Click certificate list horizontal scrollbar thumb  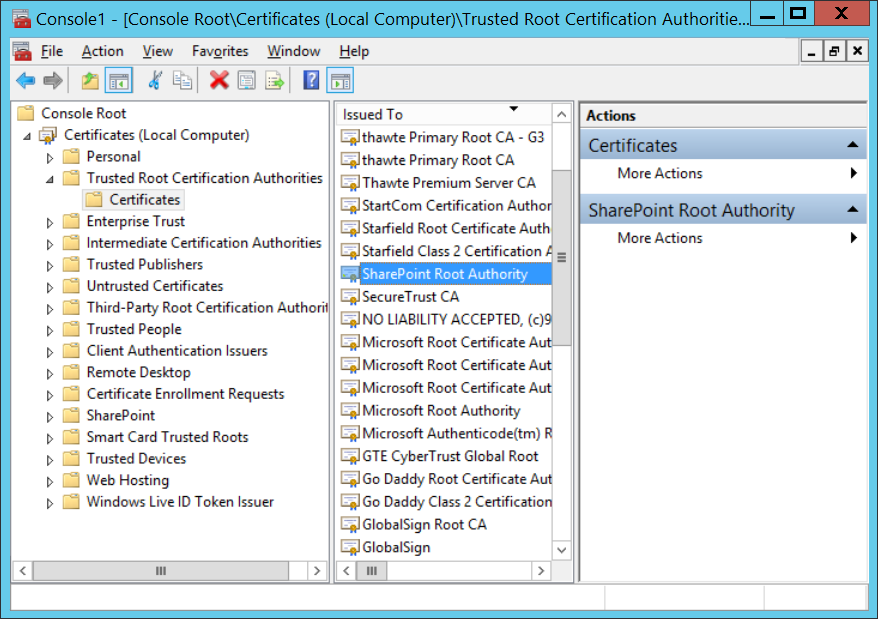372,571
